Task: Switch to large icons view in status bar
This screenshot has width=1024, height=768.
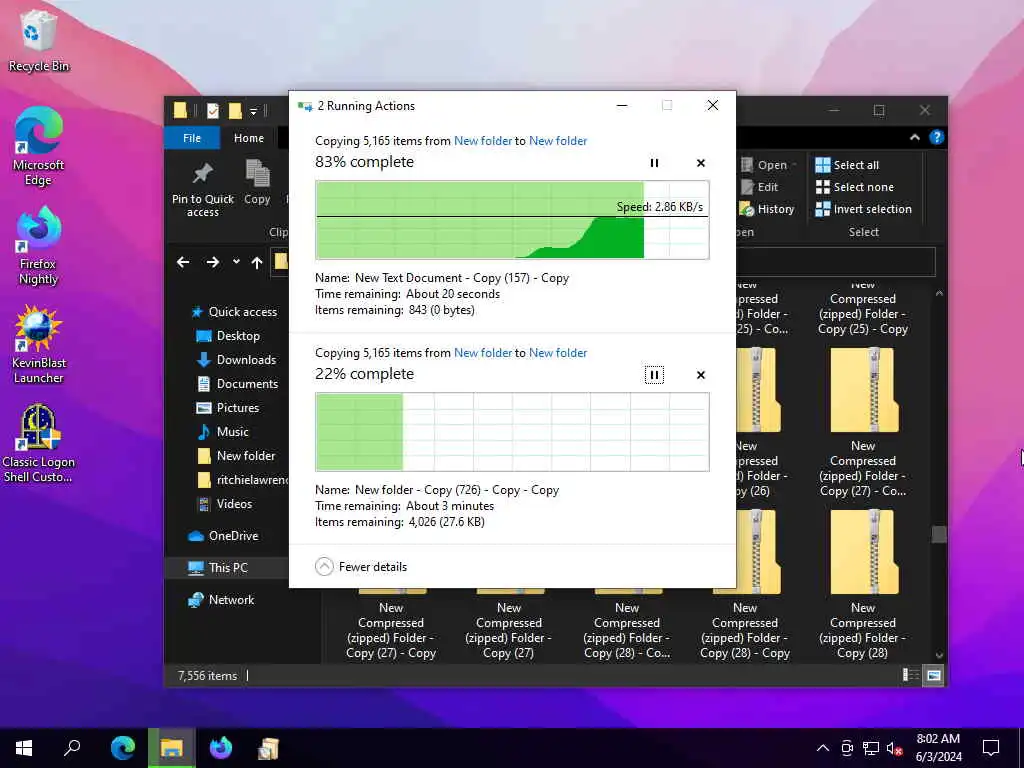Action: pyautogui.click(x=934, y=675)
